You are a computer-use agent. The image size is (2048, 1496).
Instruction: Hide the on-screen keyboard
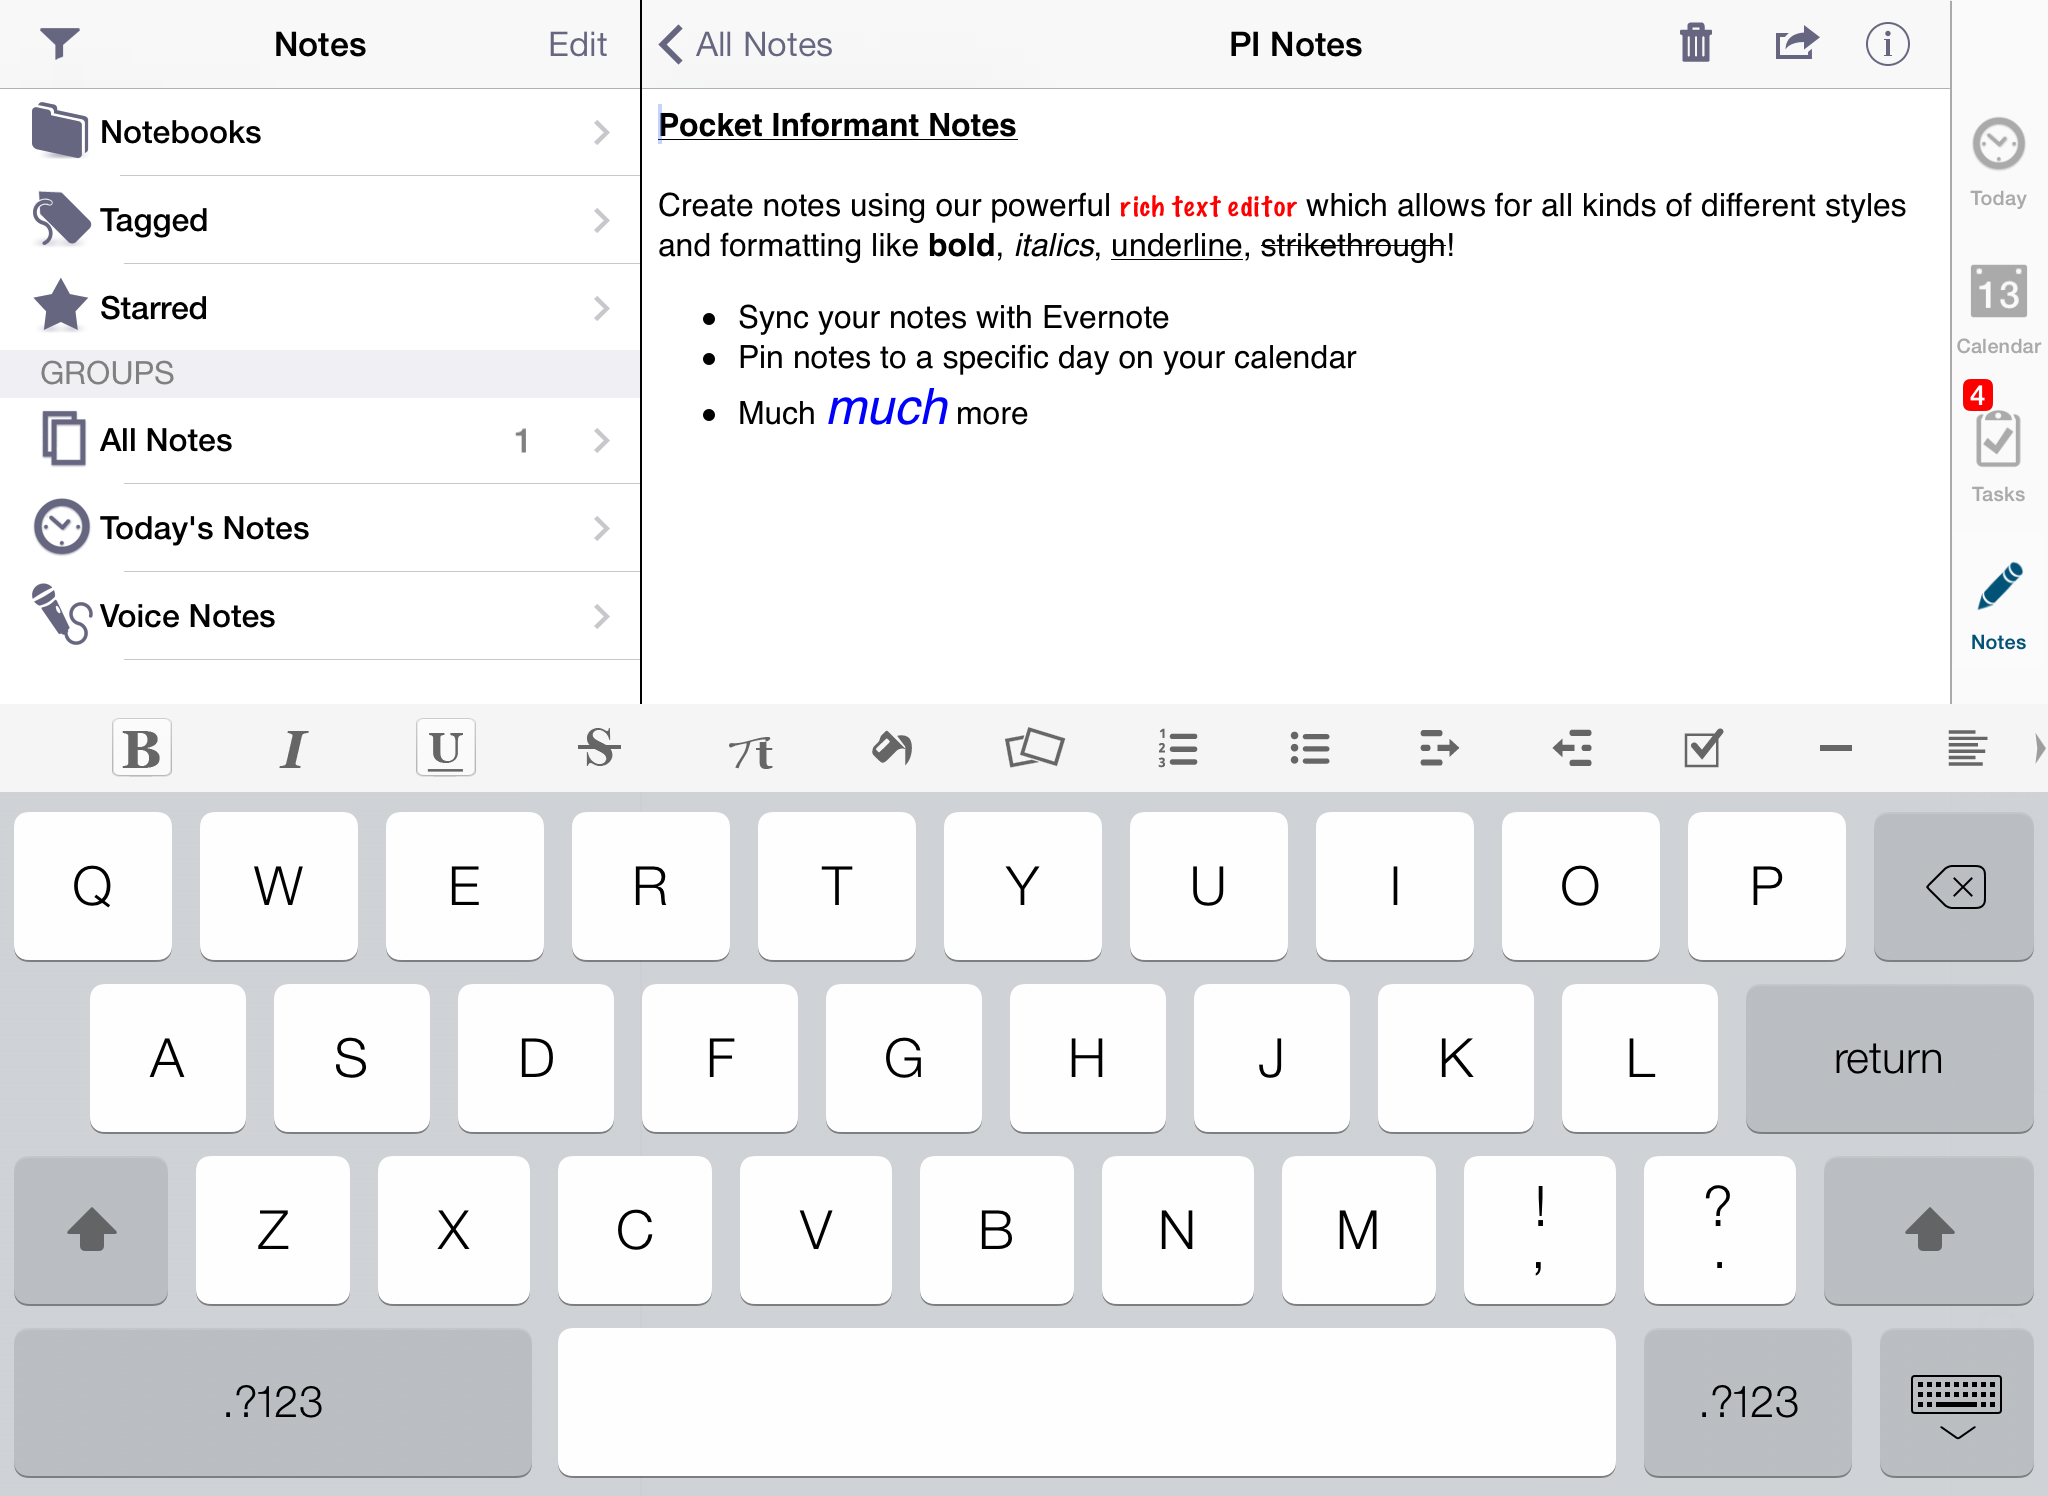[1956, 1402]
